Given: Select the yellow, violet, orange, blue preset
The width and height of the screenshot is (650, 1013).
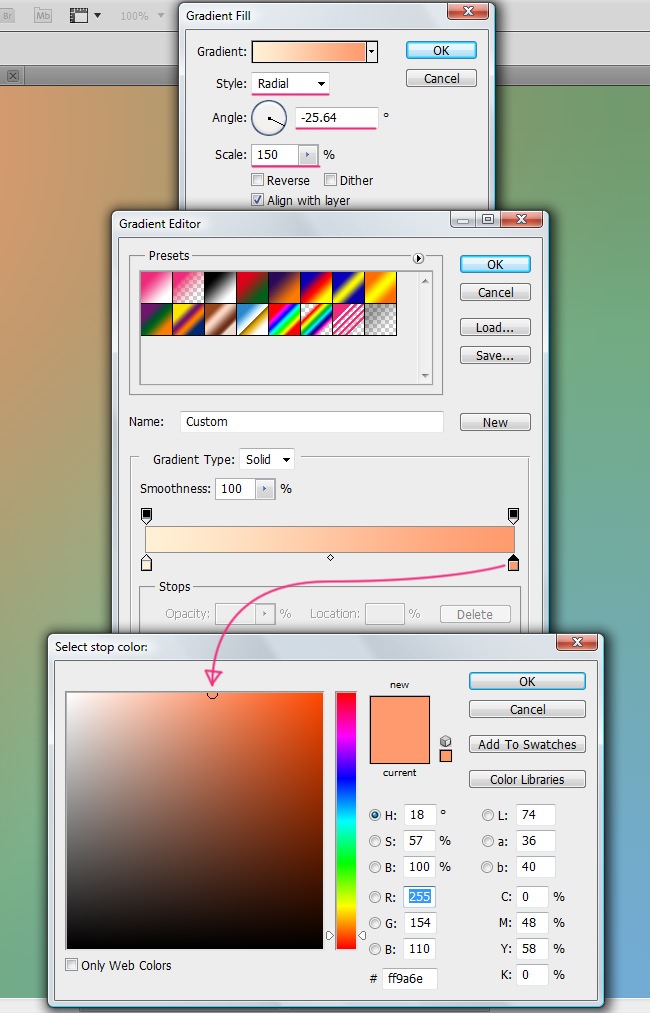Looking at the screenshot, I should [188, 319].
